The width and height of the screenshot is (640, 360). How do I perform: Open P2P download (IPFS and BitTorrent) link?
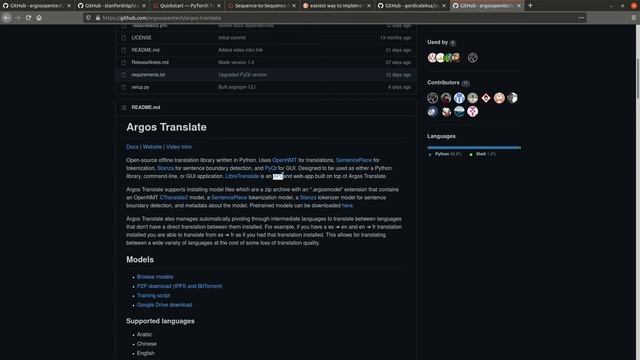click(x=180, y=286)
